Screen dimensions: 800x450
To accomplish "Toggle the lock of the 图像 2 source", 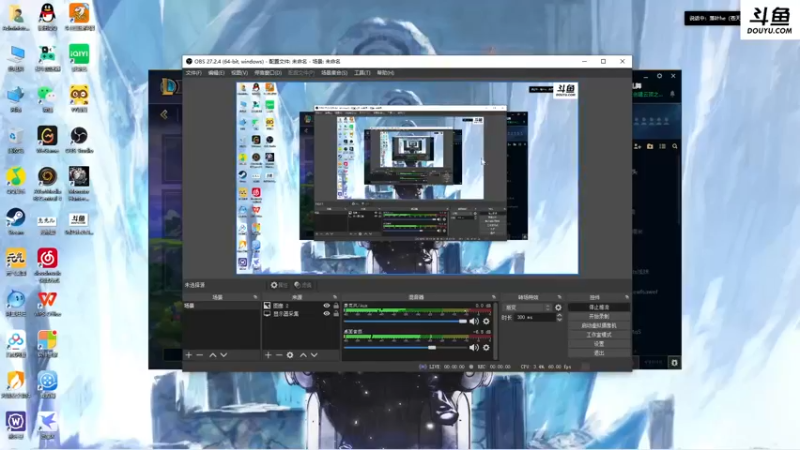I will (336, 306).
